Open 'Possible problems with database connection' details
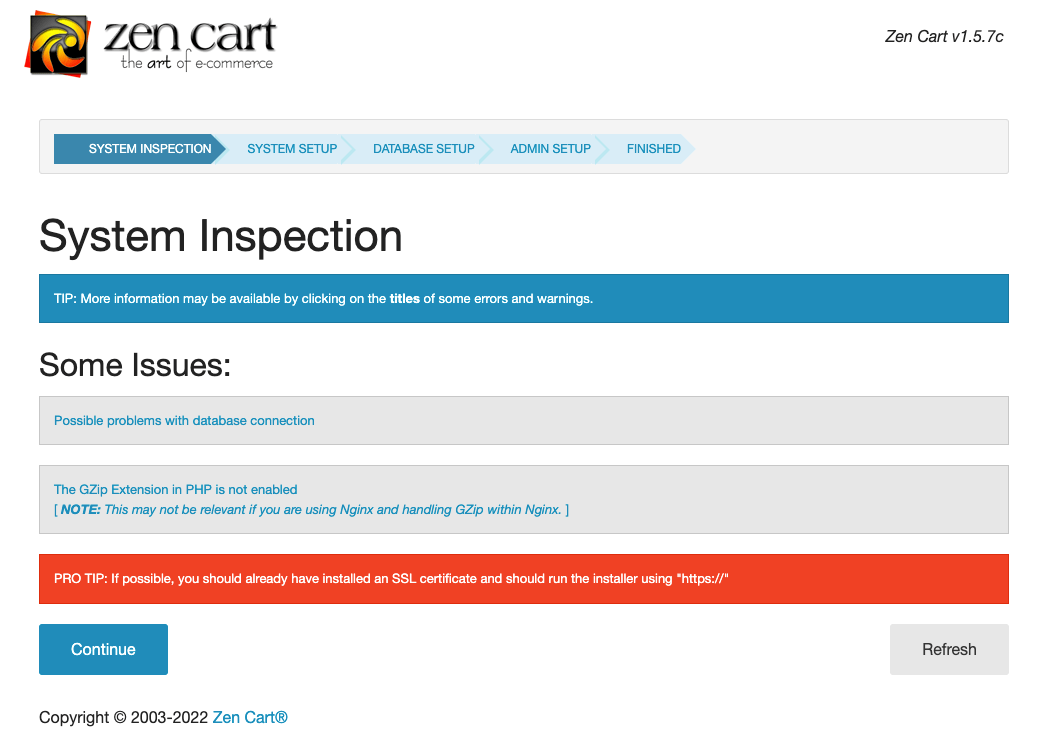1060x748 pixels. (x=184, y=421)
